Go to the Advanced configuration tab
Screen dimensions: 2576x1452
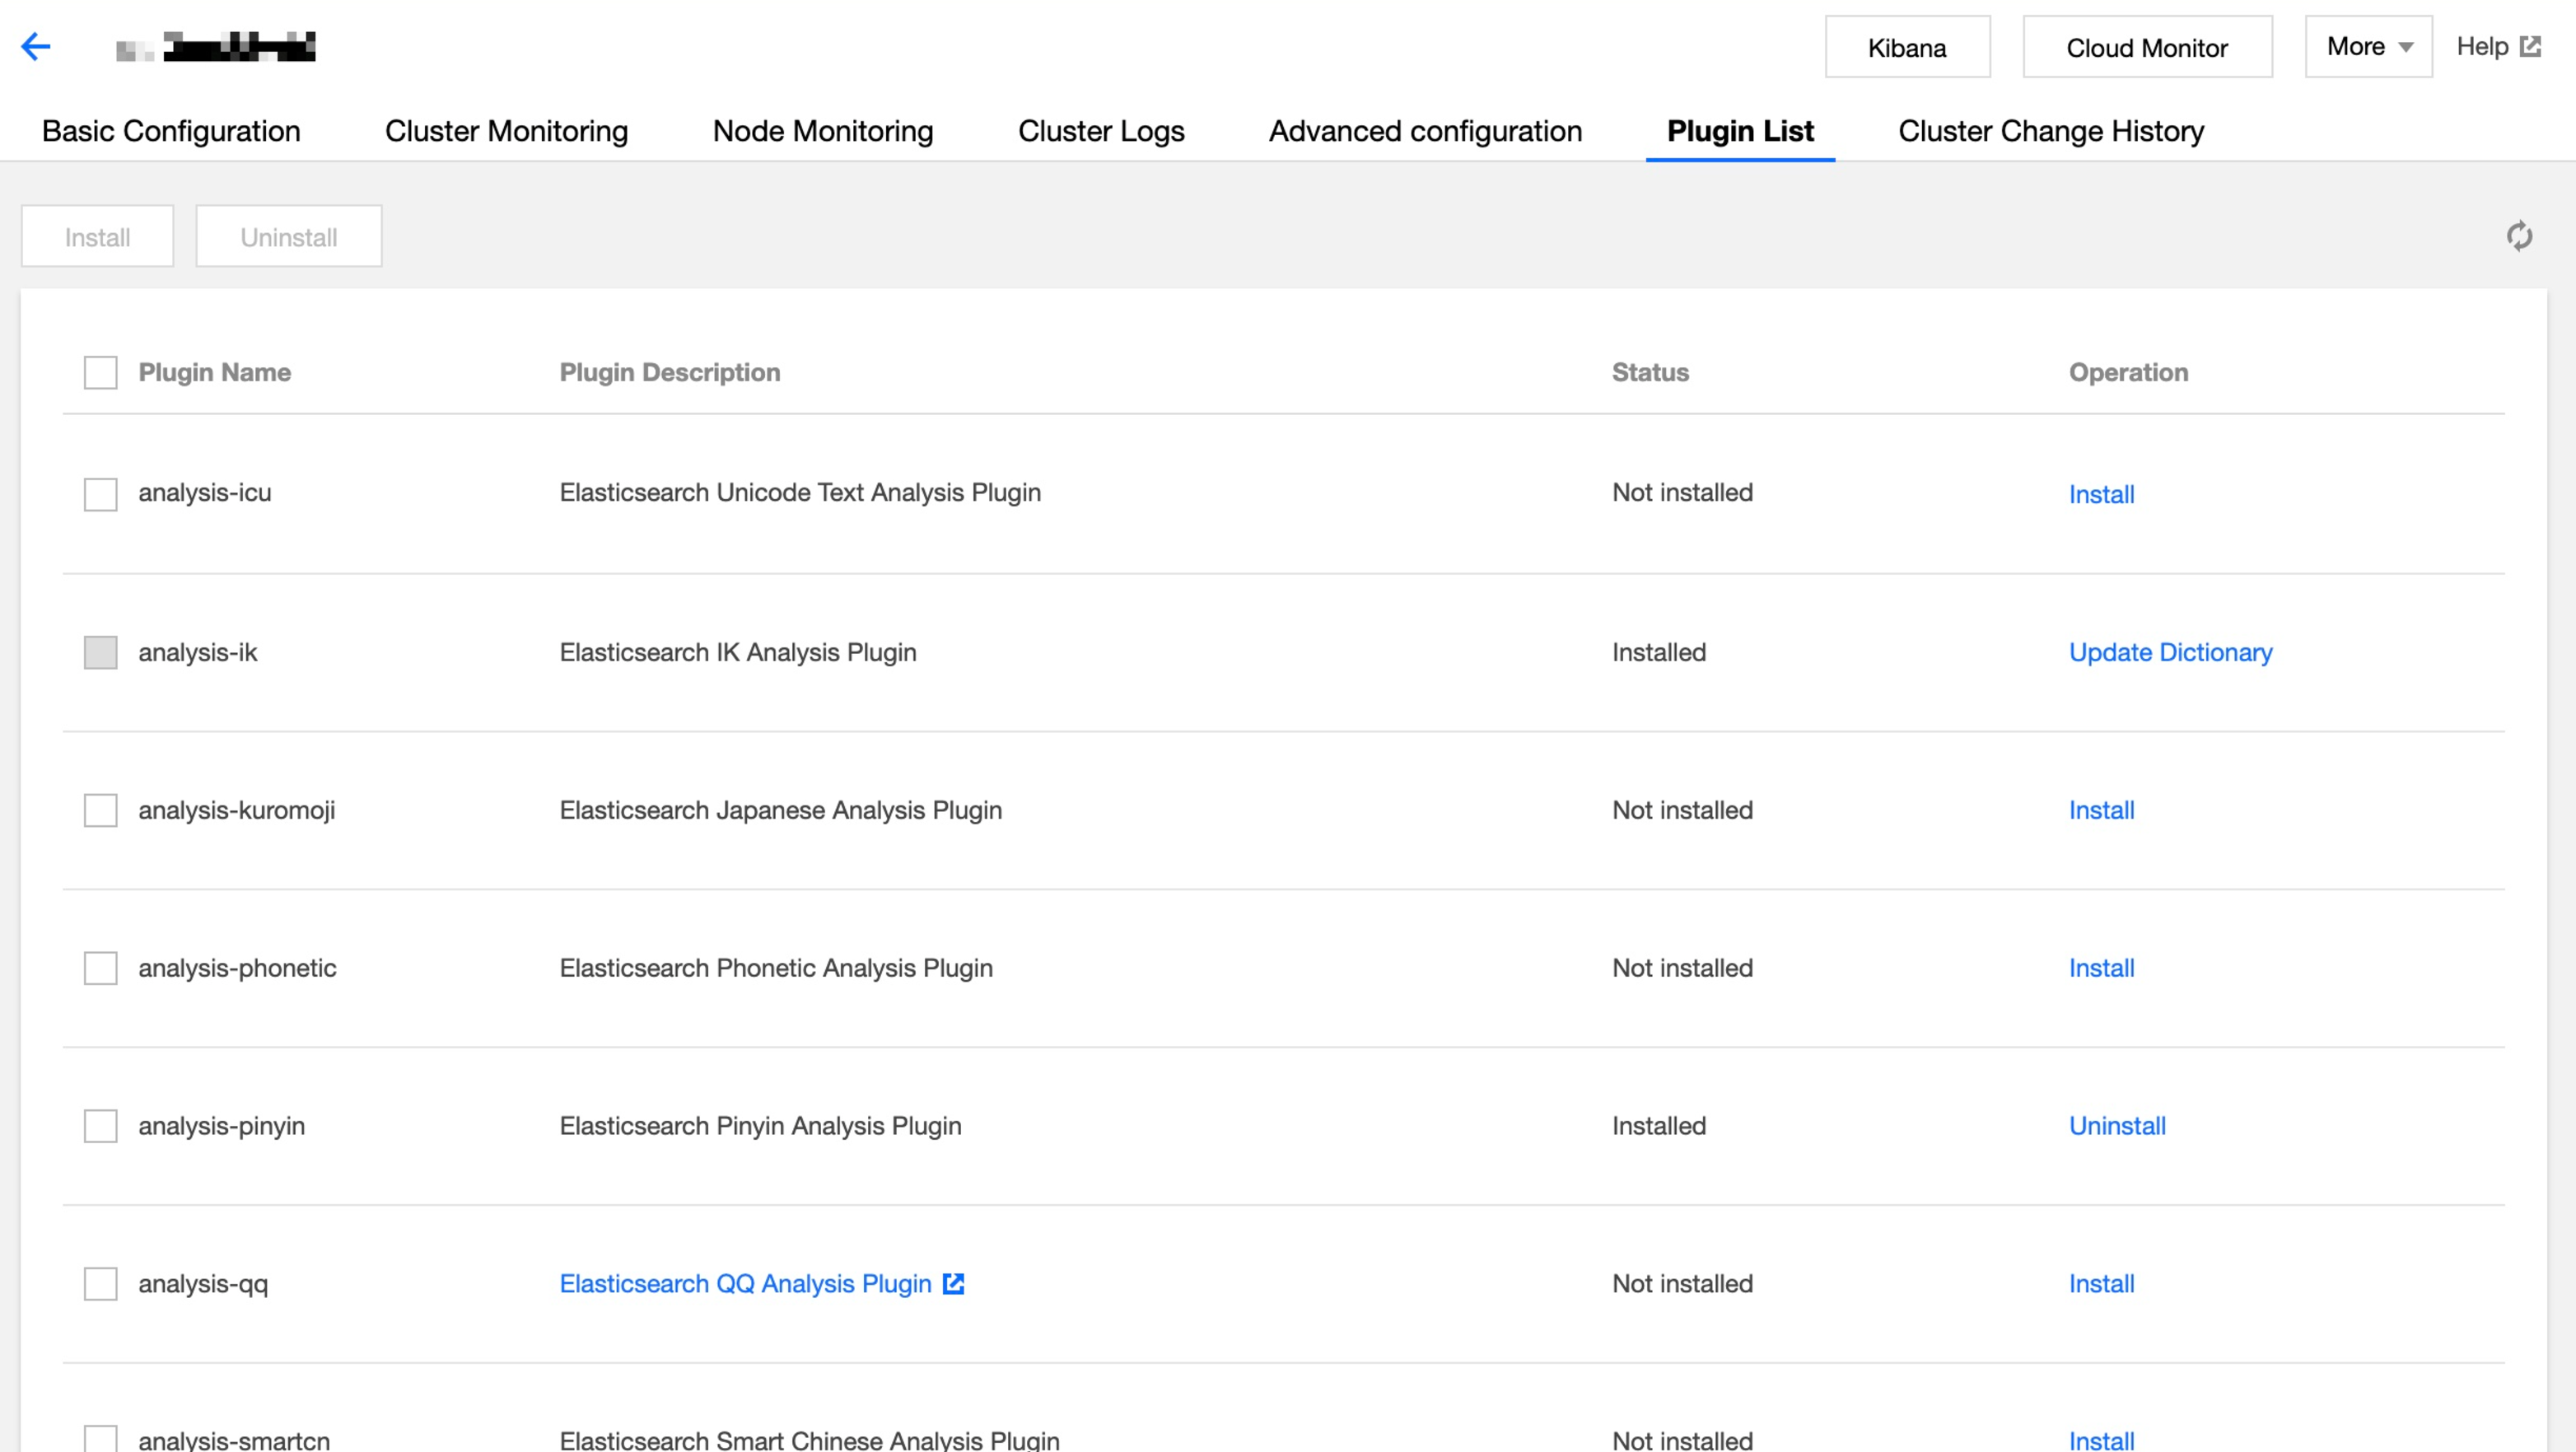(1425, 131)
